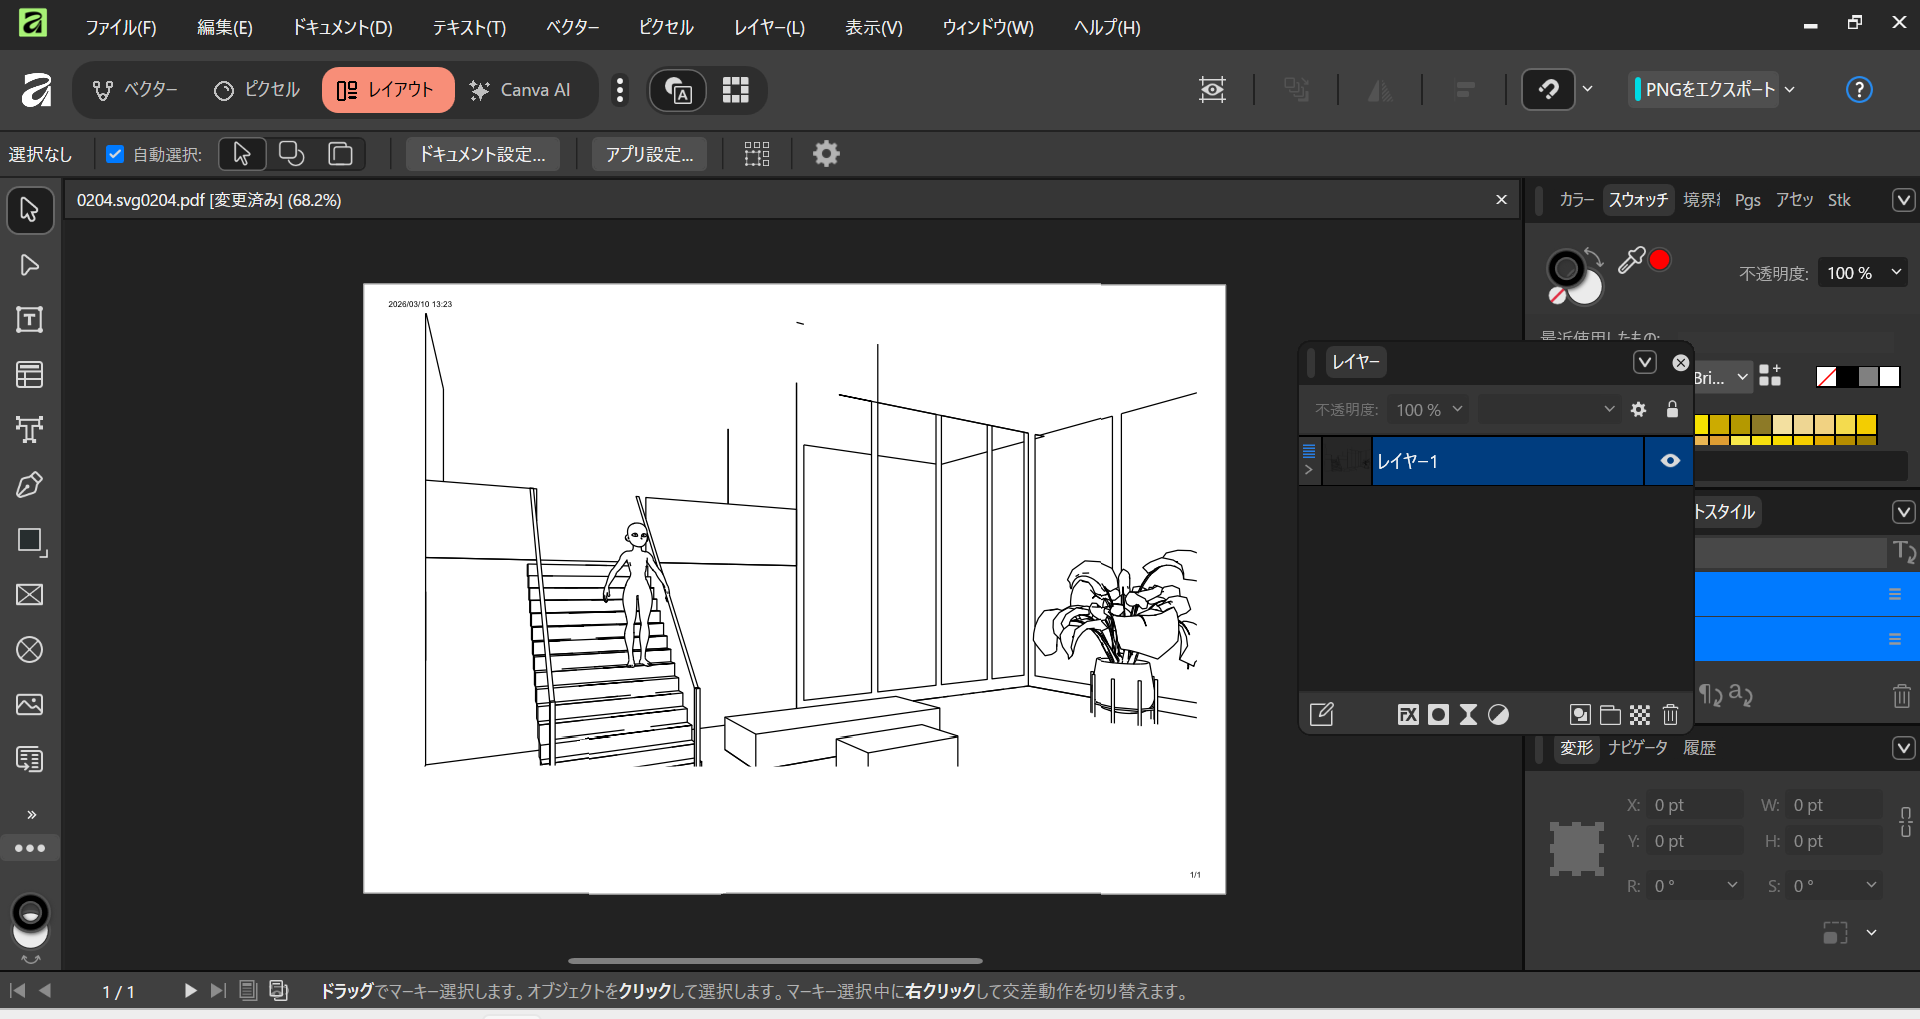Image resolution: width=1920 pixels, height=1019 pixels.
Task: Open the layer opacity 100 % dropdown
Action: click(x=1429, y=409)
